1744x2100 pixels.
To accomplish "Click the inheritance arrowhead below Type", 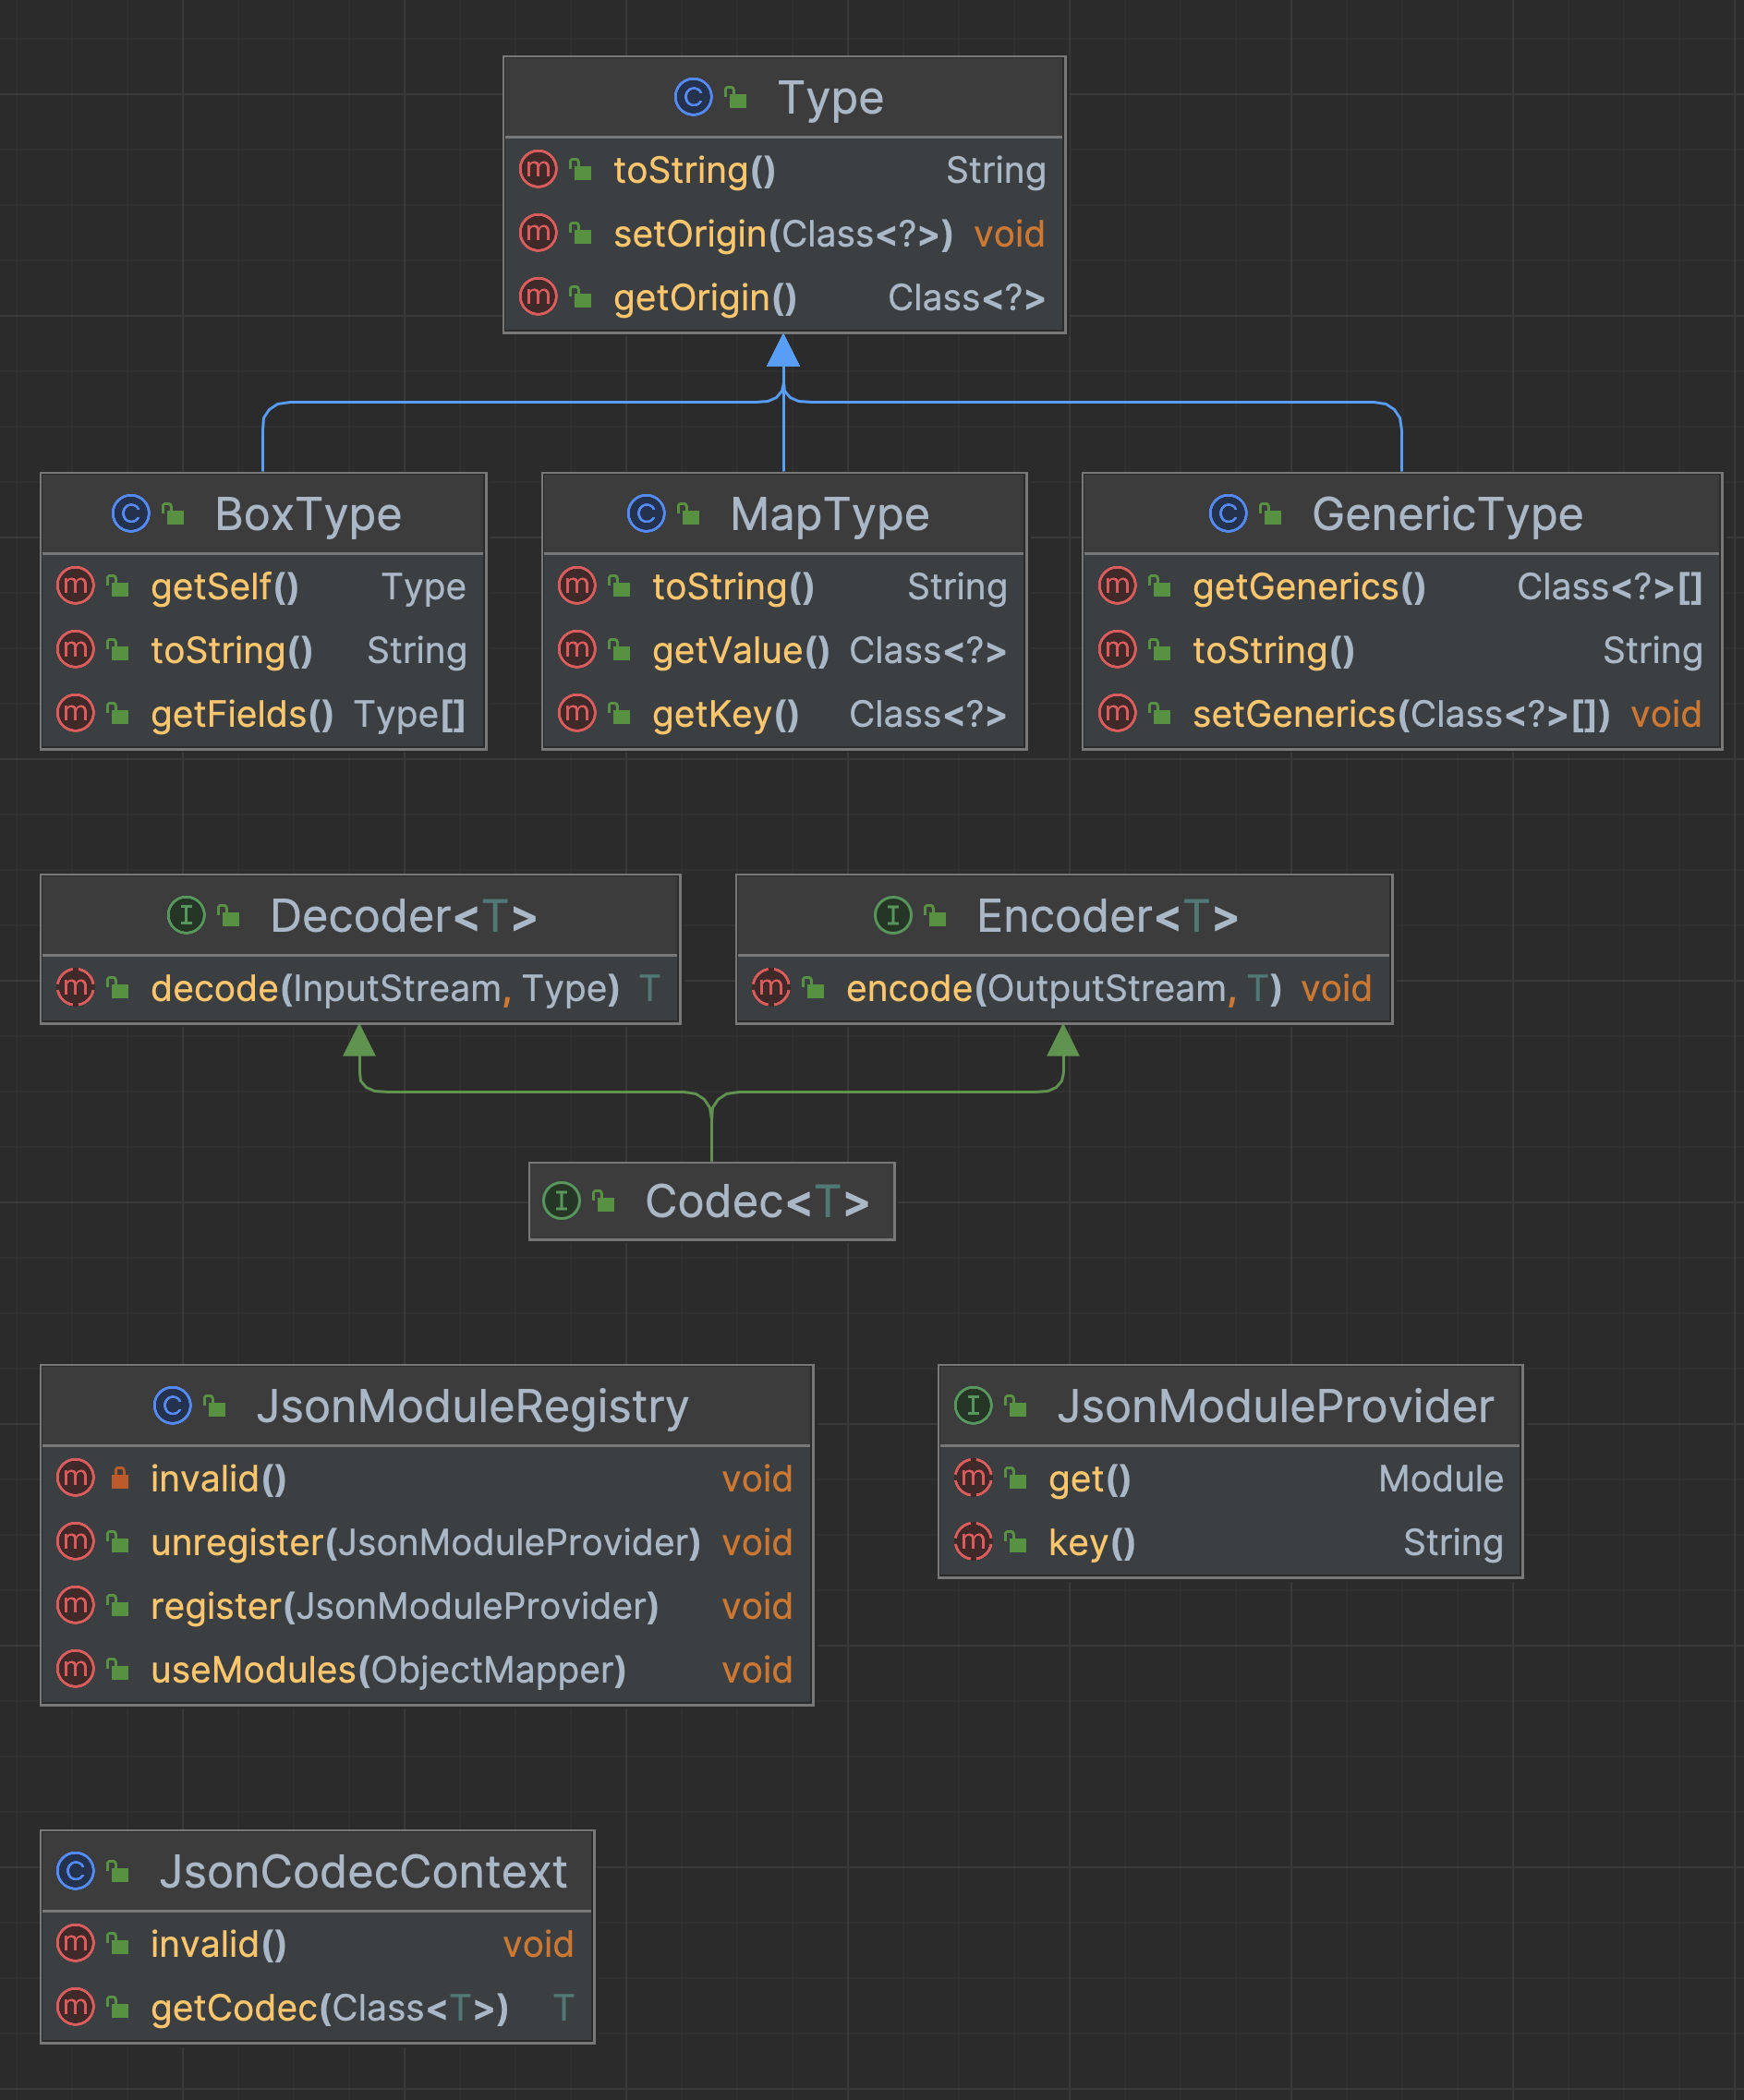I will 783,351.
